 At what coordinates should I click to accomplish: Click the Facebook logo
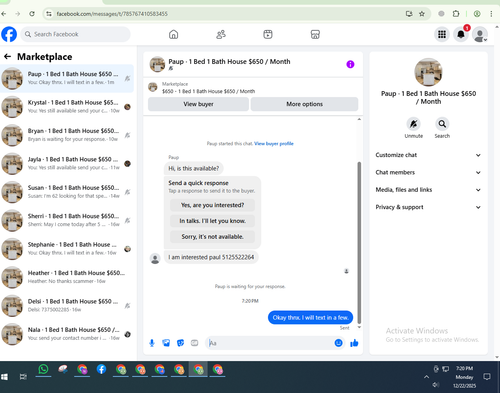point(9,34)
